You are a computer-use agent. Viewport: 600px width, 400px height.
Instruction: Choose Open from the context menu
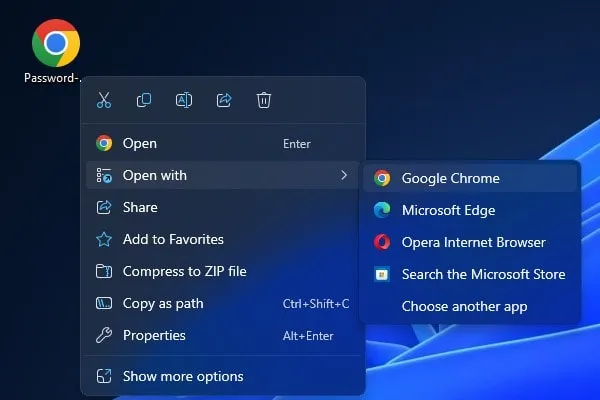(223, 144)
